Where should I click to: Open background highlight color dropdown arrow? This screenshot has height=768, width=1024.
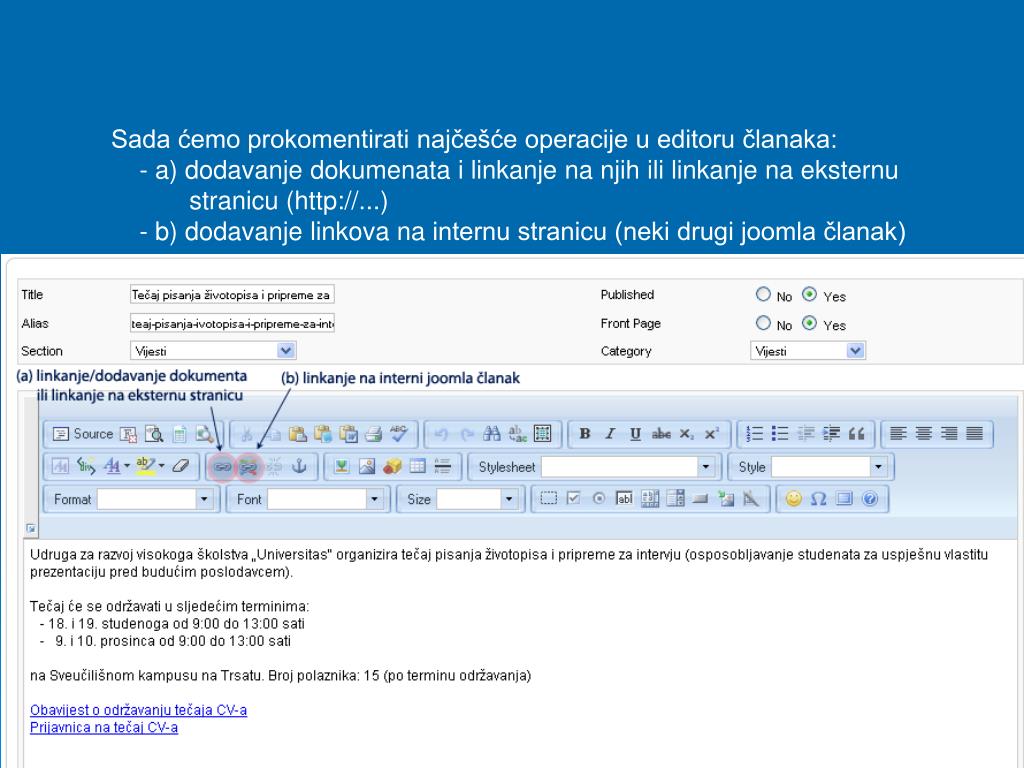161,466
